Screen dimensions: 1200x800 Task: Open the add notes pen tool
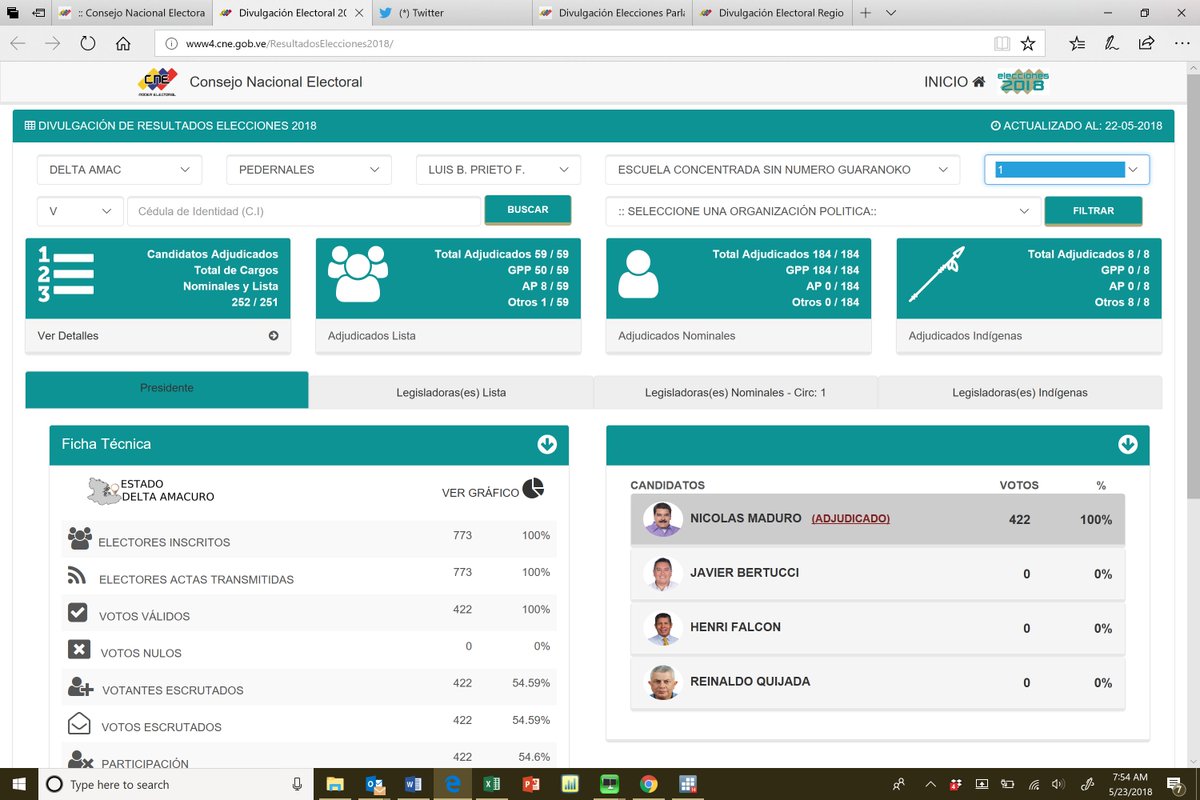coord(1111,44)
